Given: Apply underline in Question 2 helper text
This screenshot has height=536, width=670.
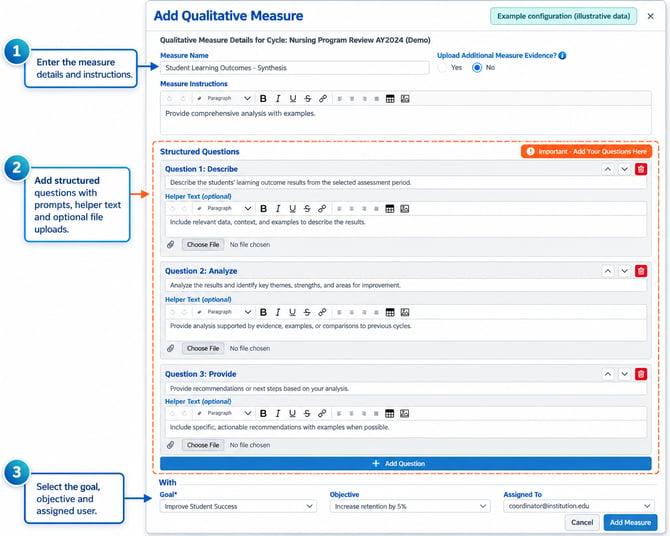Looking at the screenshot, I should [x=292, y=312].
